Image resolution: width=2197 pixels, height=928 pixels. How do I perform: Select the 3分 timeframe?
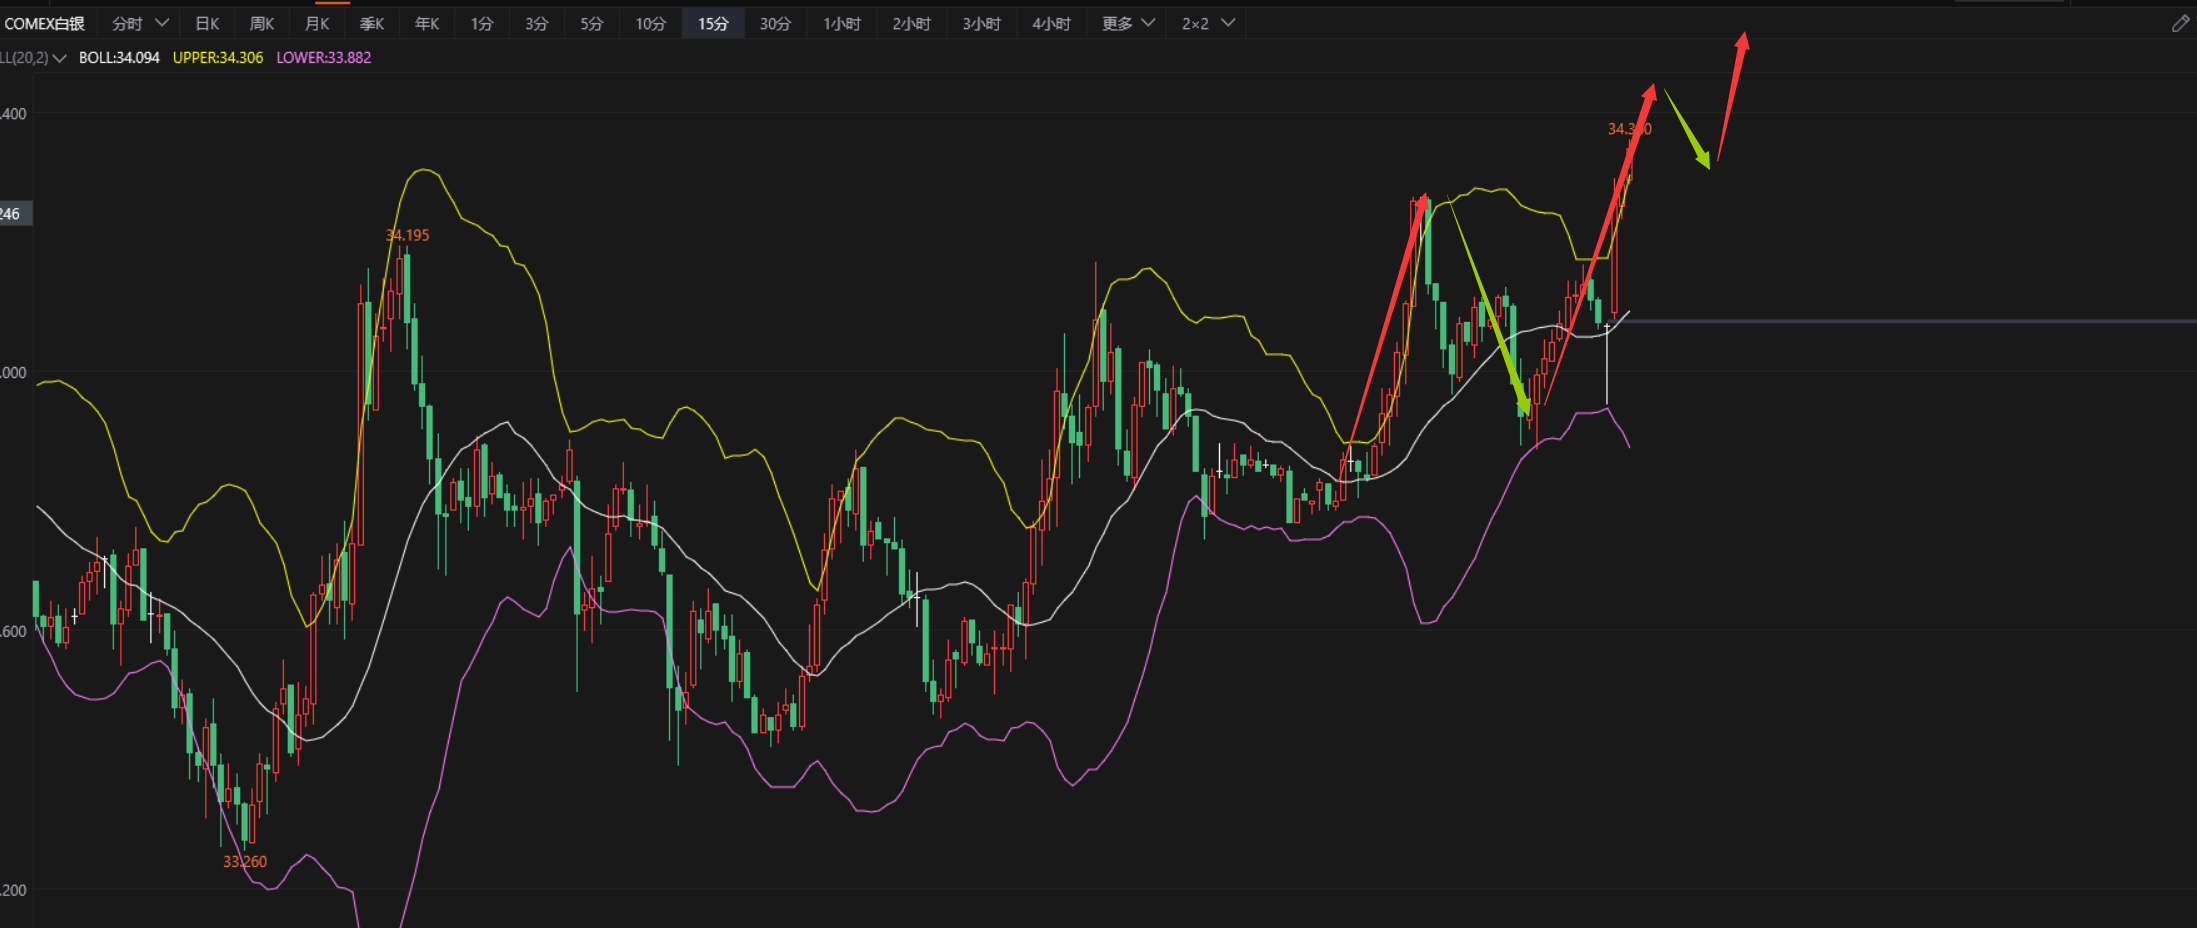537,23
